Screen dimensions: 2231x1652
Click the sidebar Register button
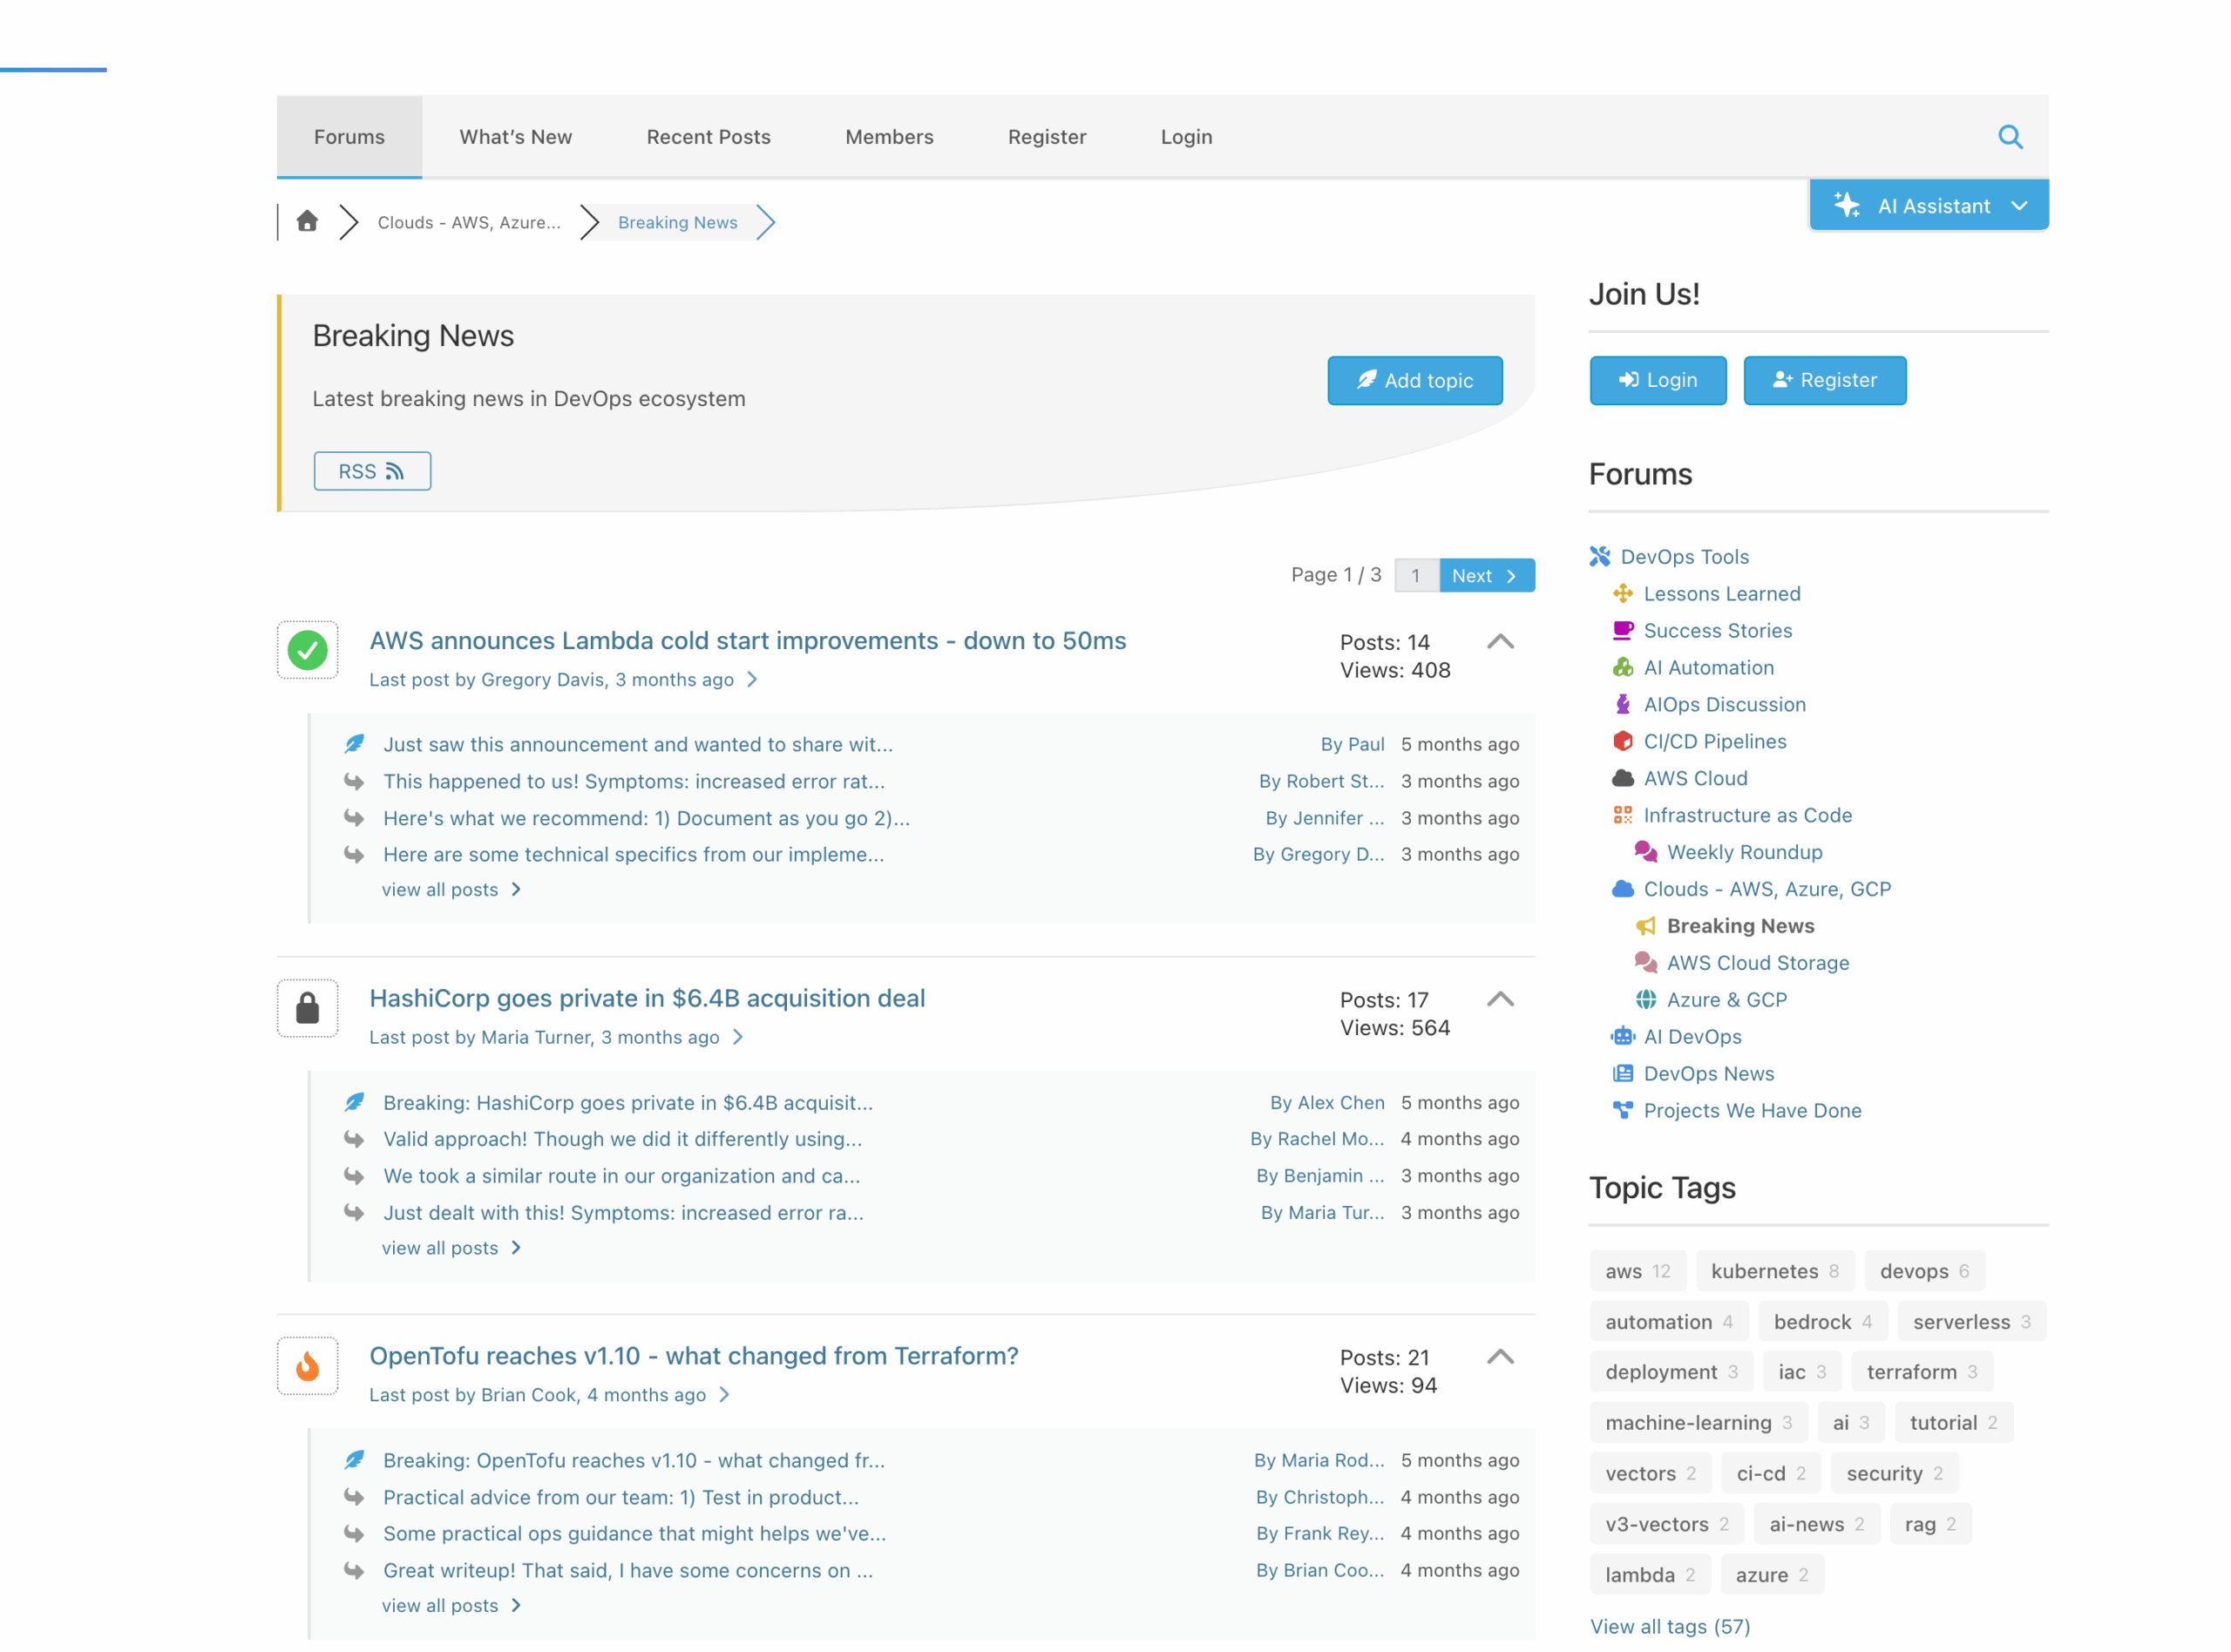[x=1824, y=380]
